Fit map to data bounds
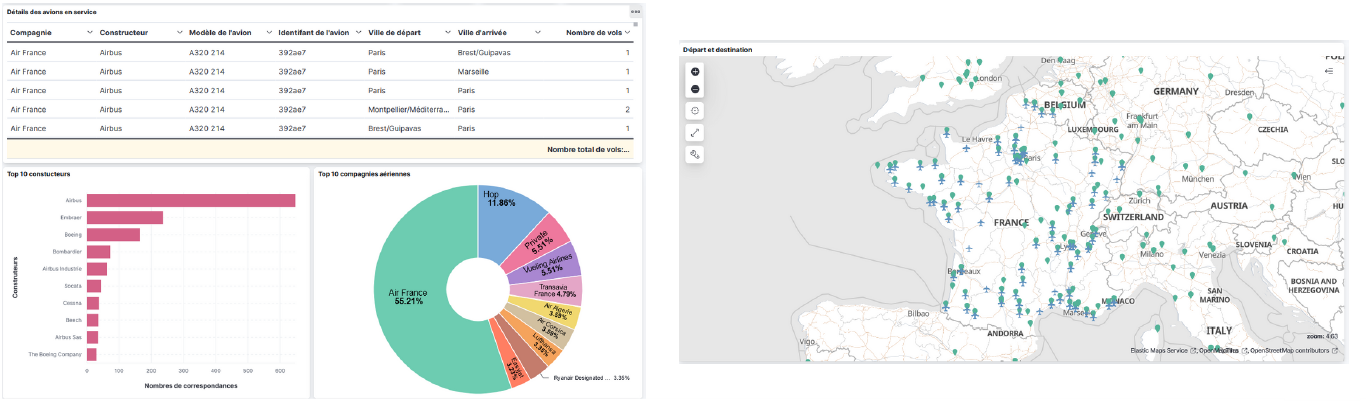The image size is (1366, 401). click(696, 111)
